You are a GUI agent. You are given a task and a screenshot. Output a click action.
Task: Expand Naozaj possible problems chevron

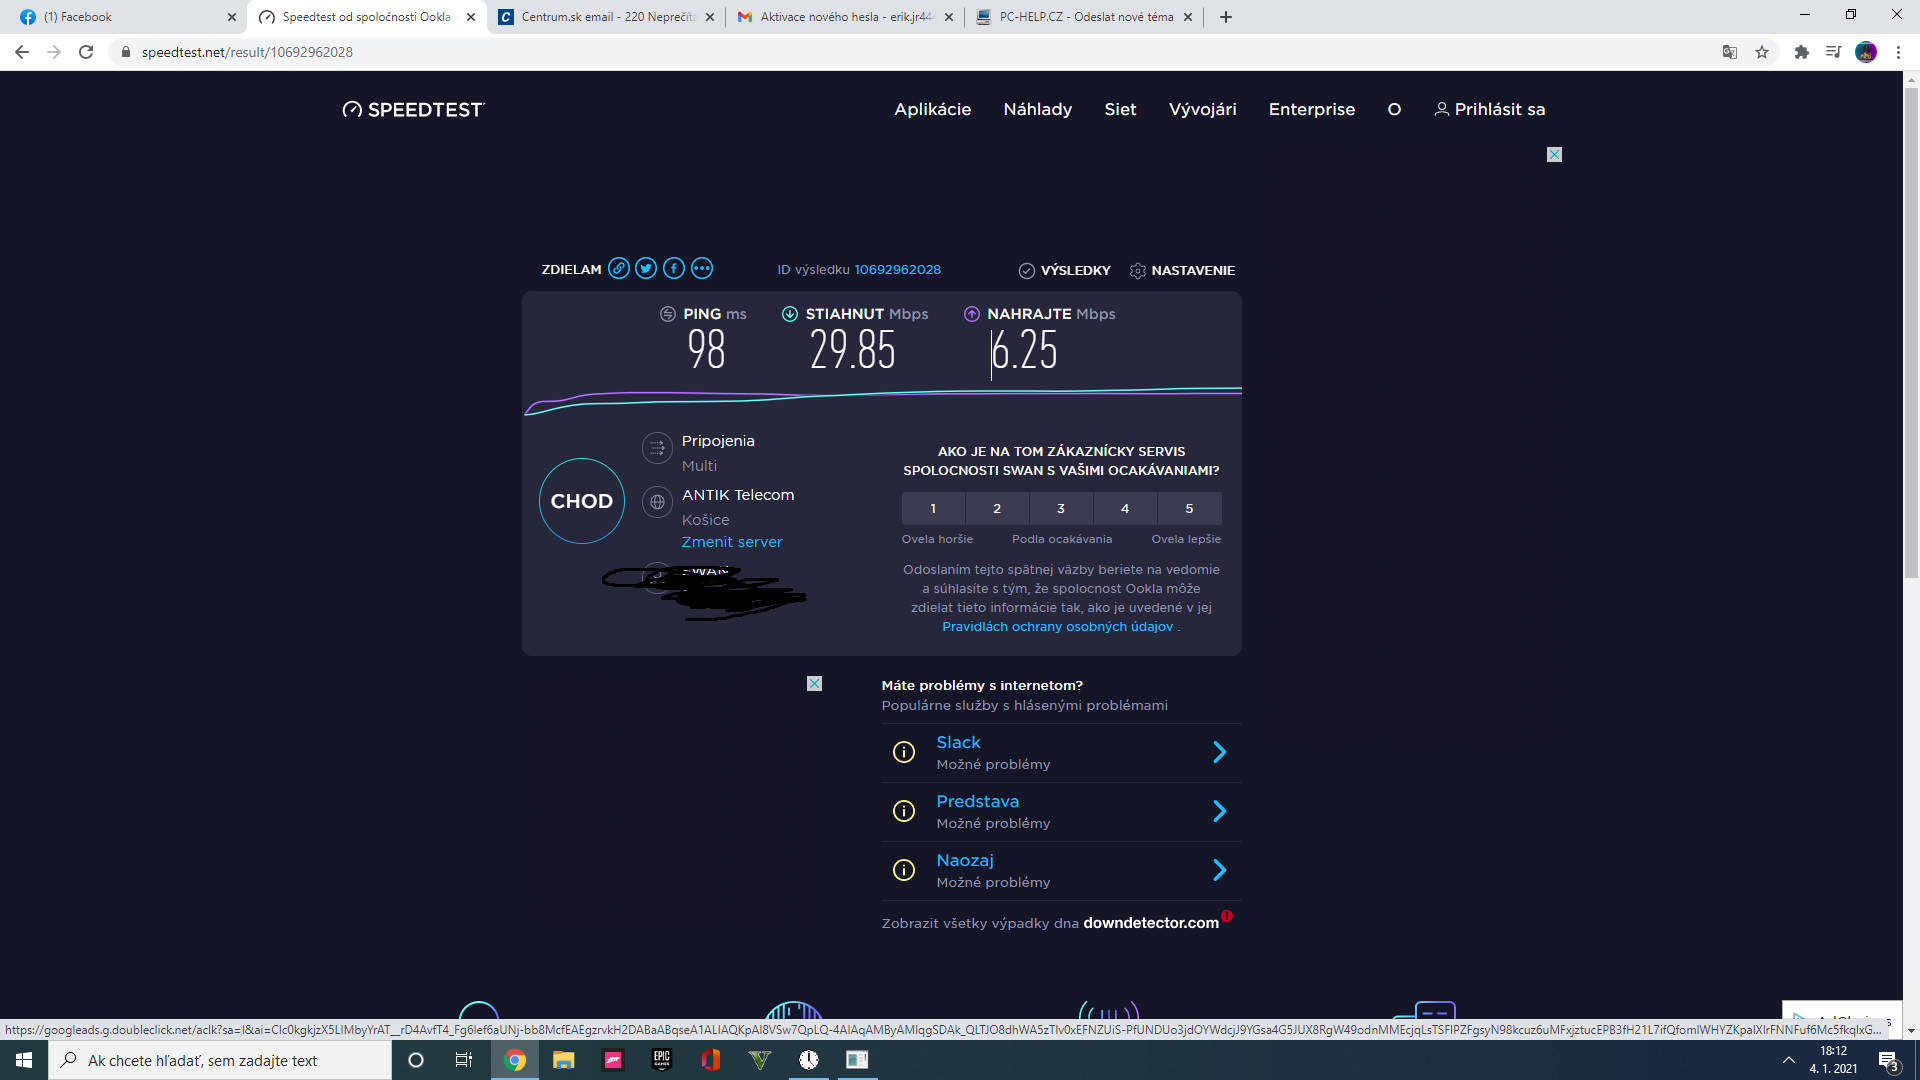click(1219, 870)
